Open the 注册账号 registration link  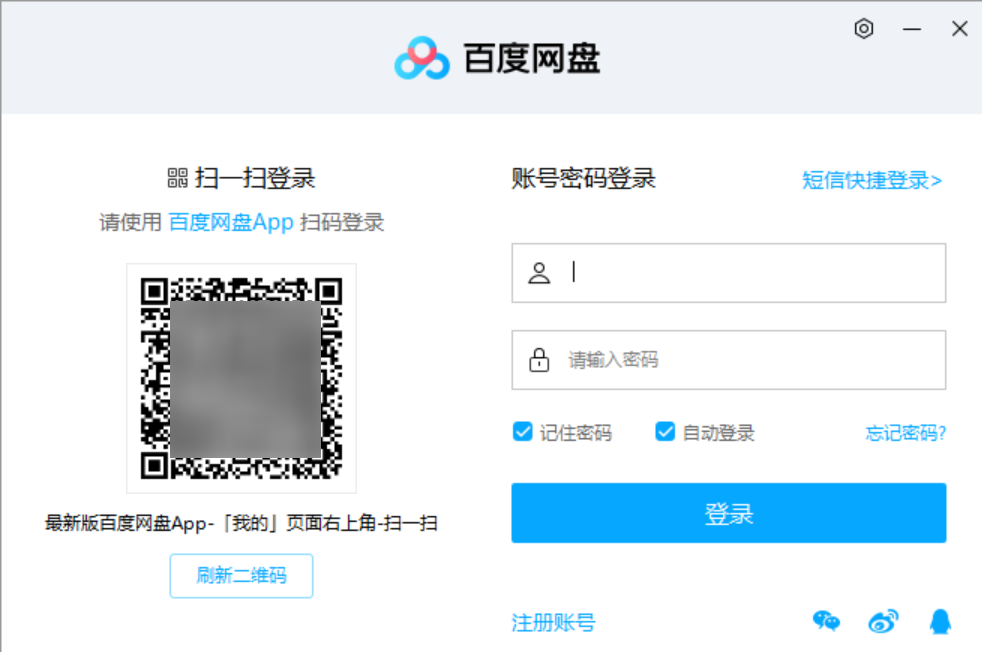(552, 622)
